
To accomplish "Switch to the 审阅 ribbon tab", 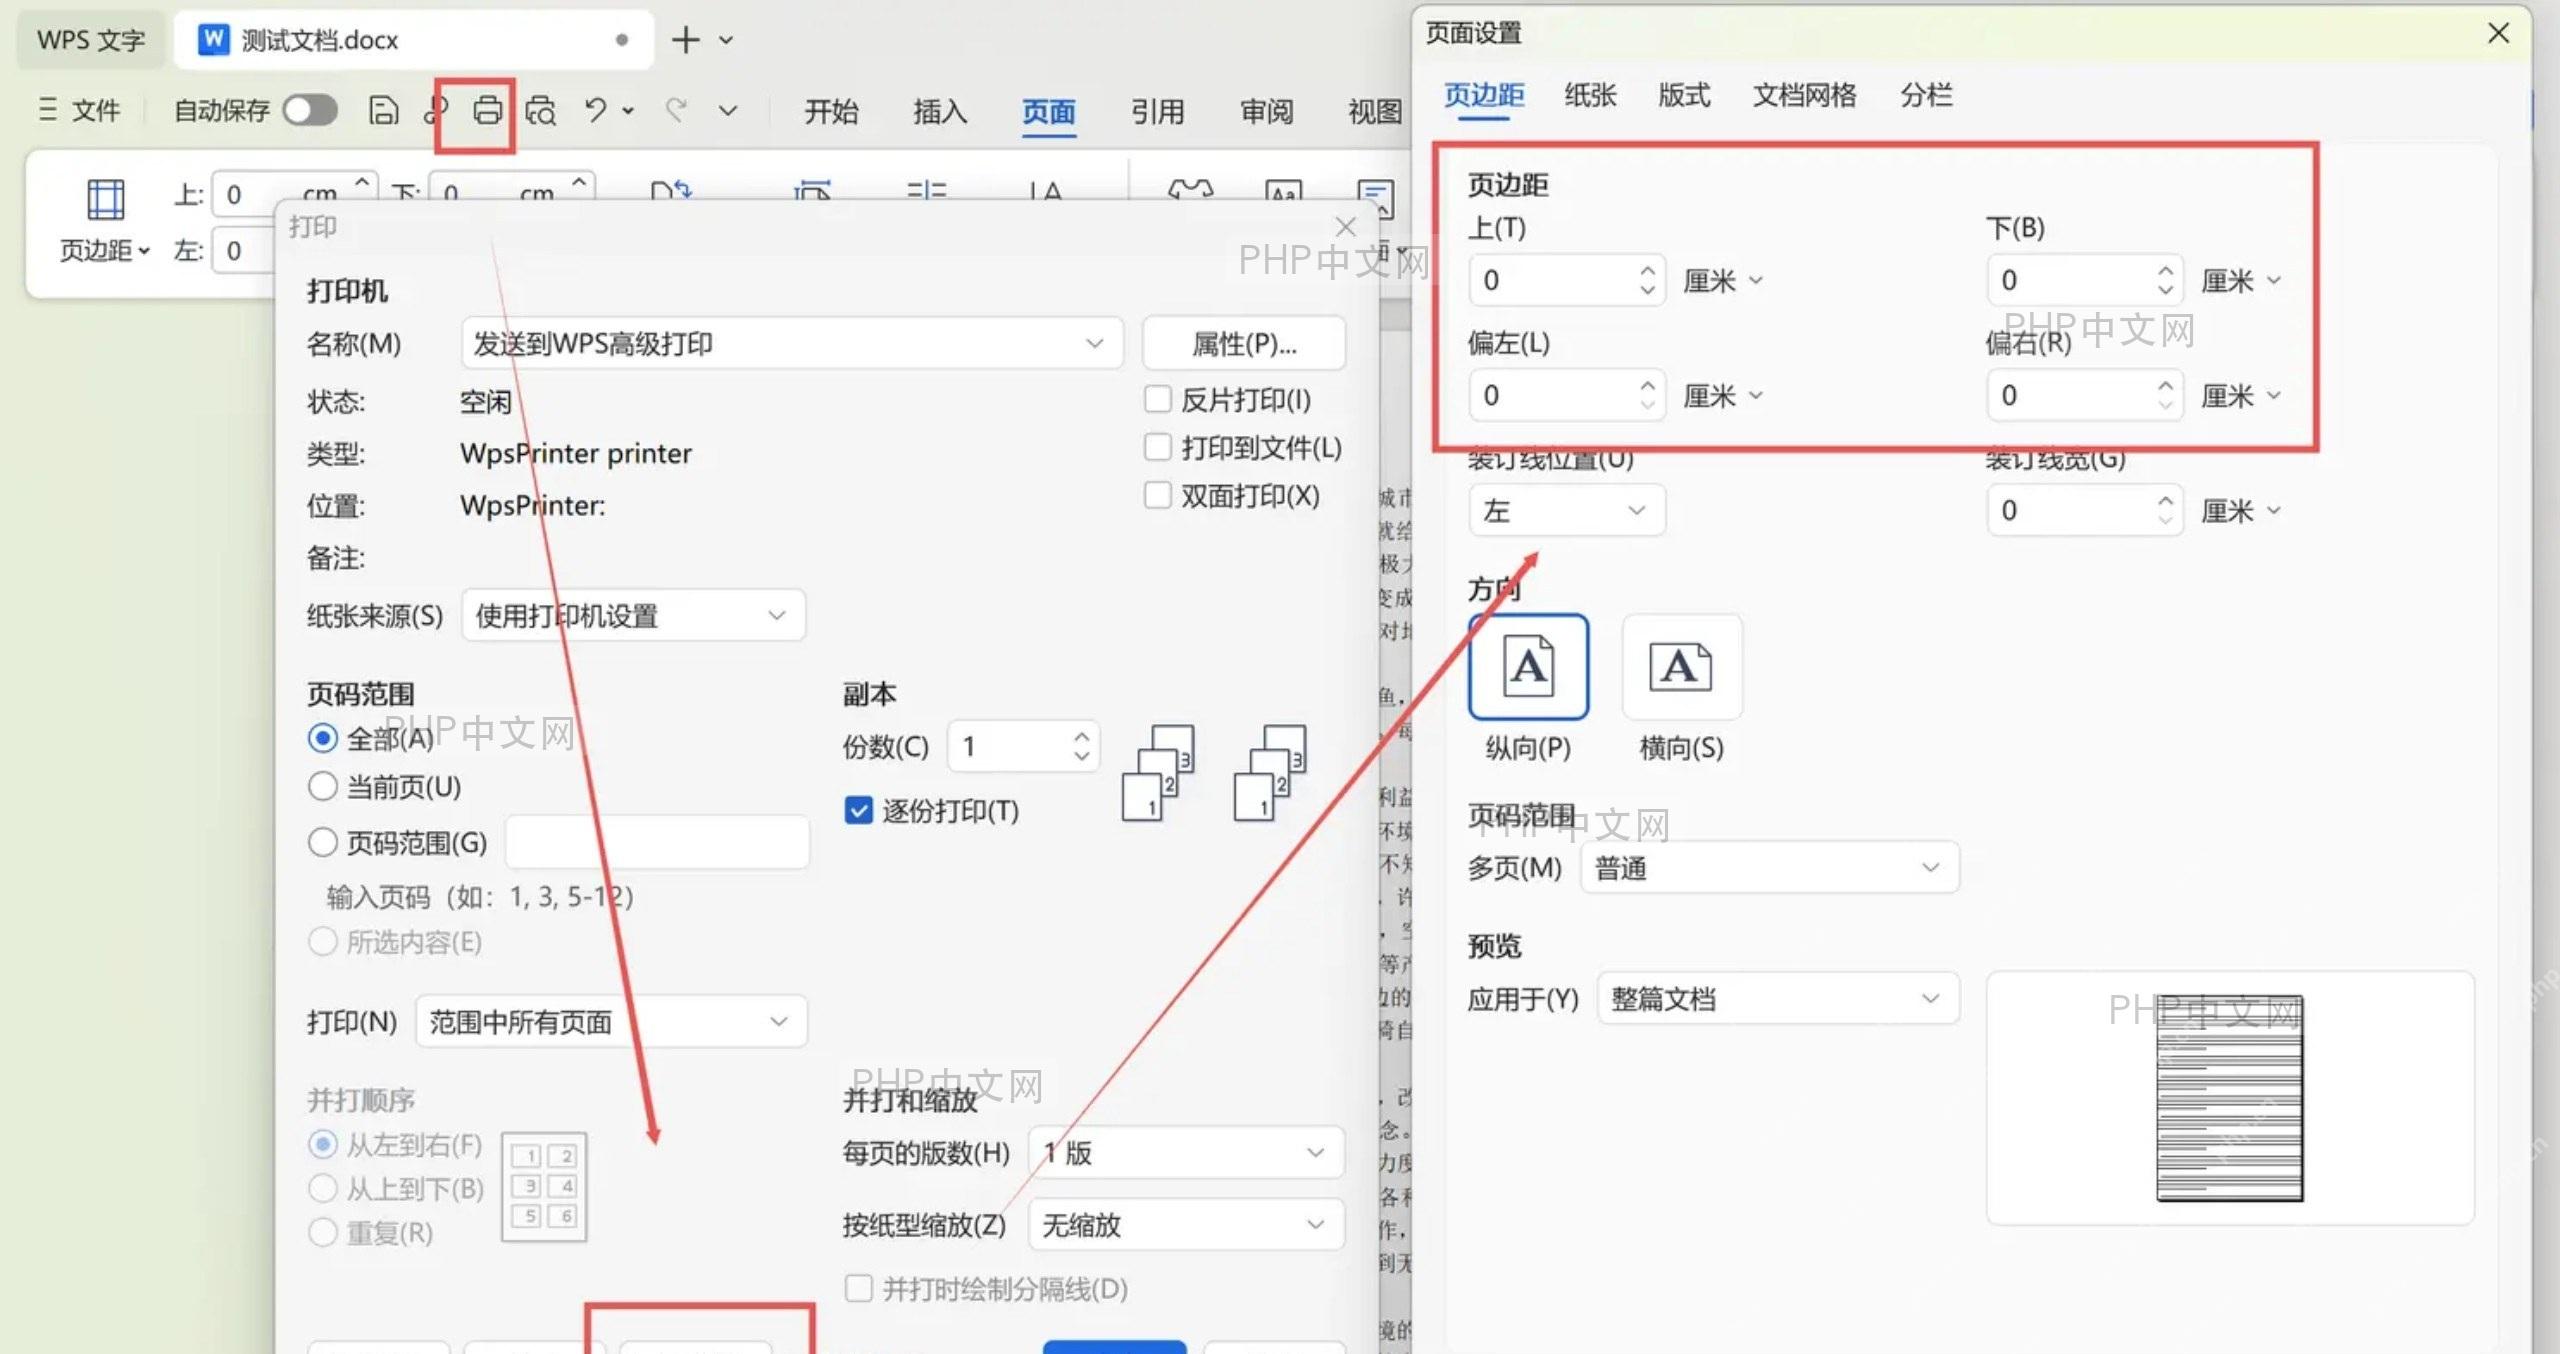I will (x=1266, y=111).
